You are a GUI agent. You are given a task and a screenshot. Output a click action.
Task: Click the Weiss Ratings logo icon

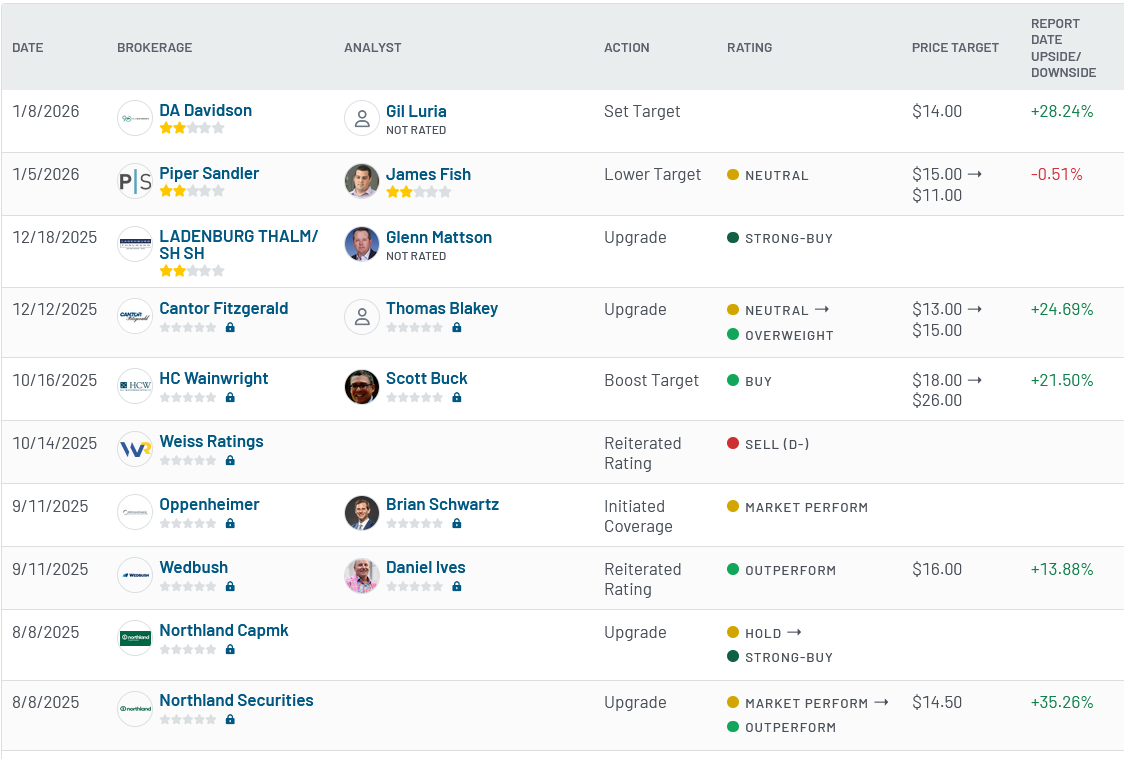tap(135, 449)
